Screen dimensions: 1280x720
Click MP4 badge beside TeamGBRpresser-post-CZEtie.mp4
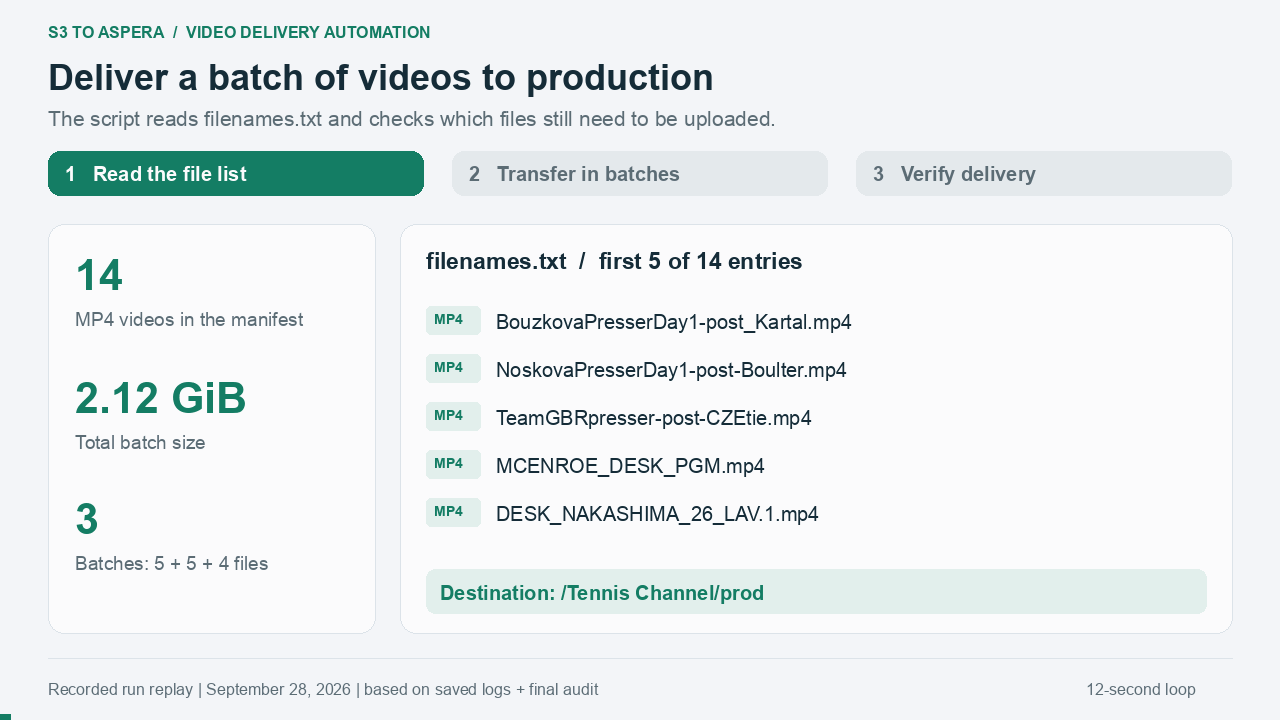(453, 416)
